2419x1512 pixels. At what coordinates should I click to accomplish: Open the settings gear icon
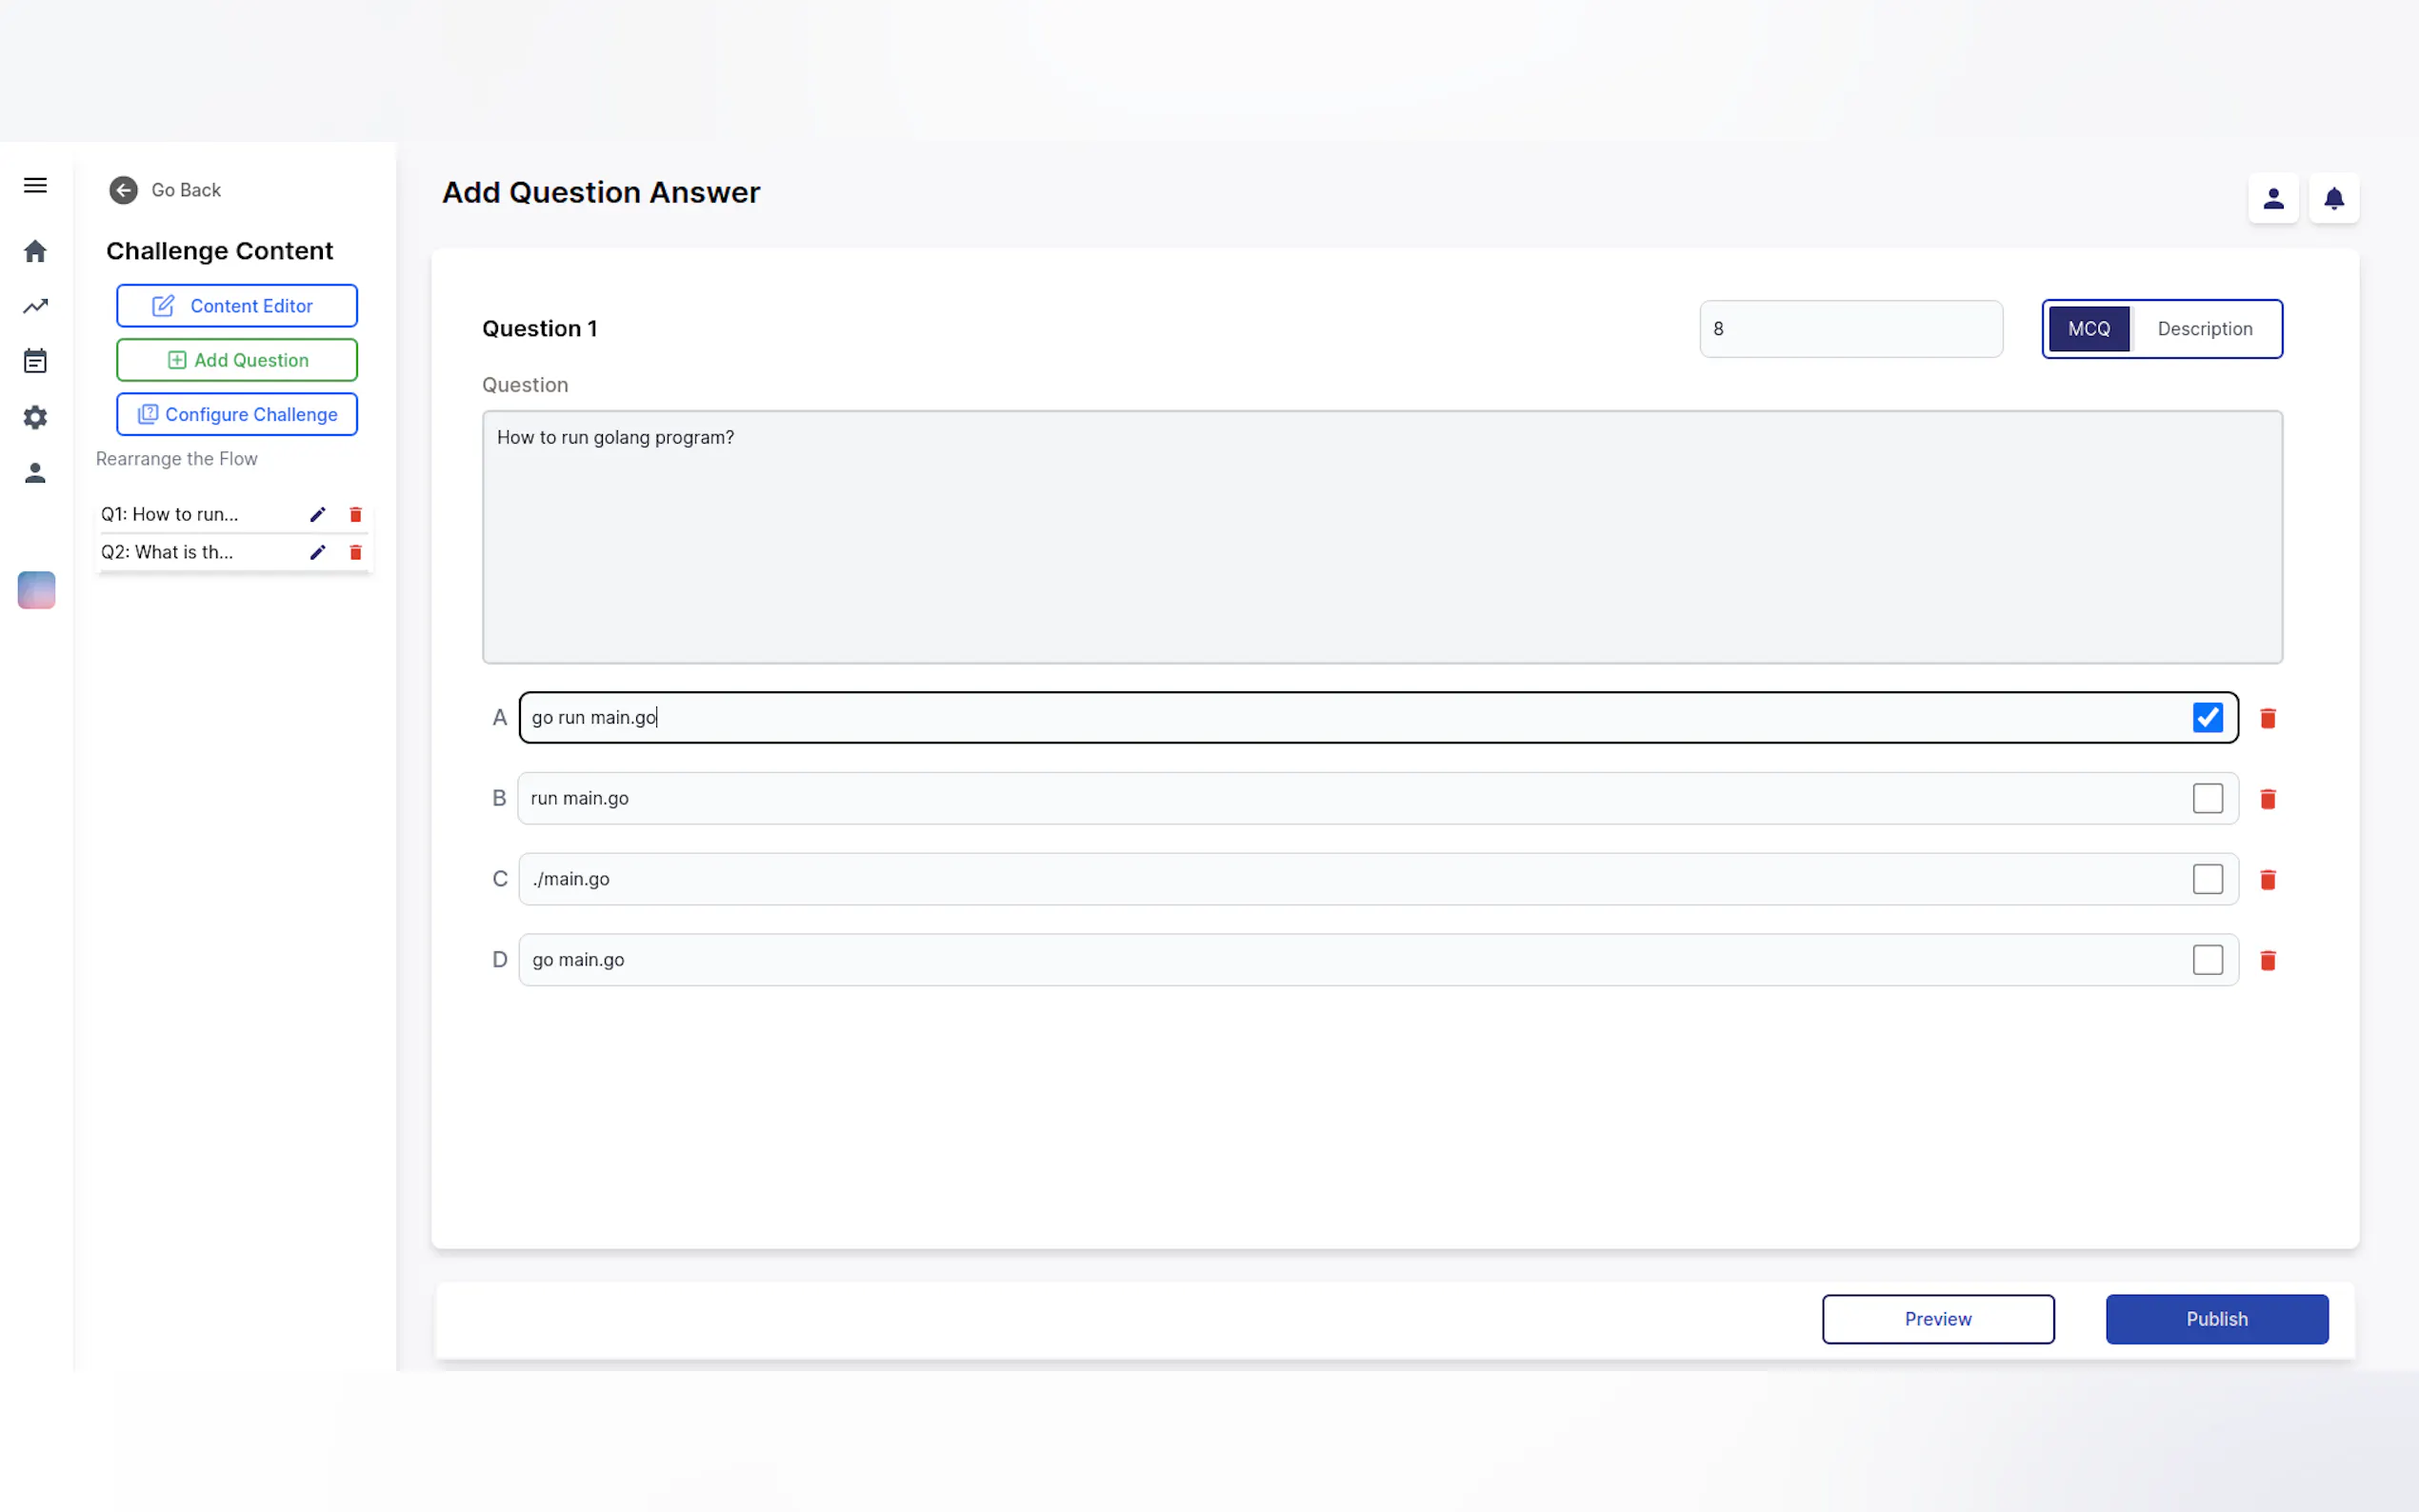click(x=35, y=417)
